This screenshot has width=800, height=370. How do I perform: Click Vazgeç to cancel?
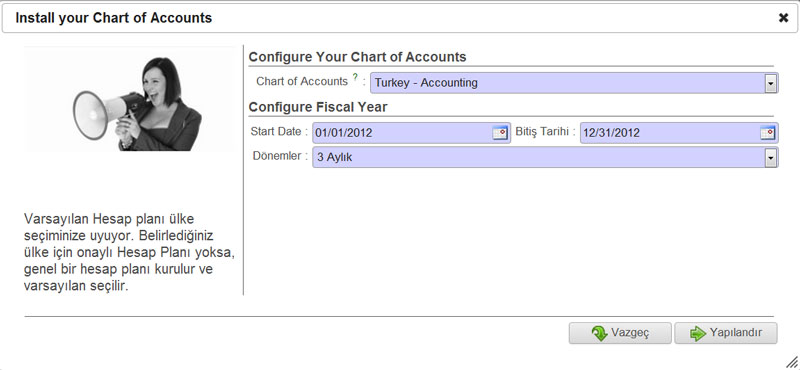click(x=620, y=333)
